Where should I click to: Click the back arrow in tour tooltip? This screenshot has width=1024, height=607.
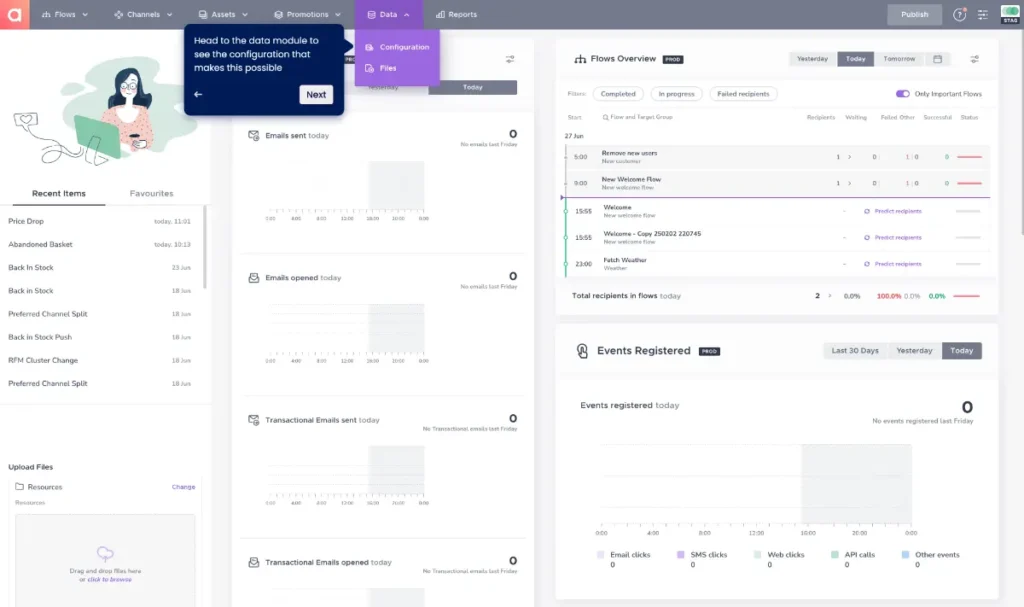[x=198, y=95]
